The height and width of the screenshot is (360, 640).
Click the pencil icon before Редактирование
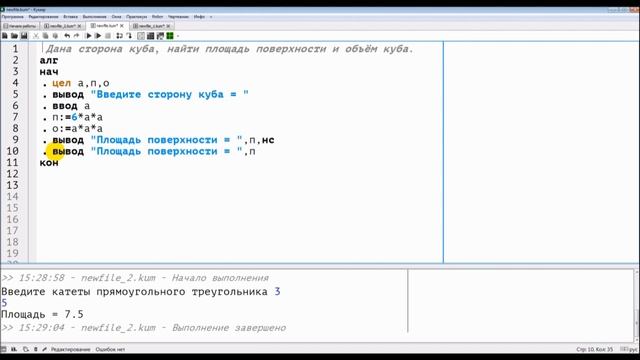pos(44,349)
